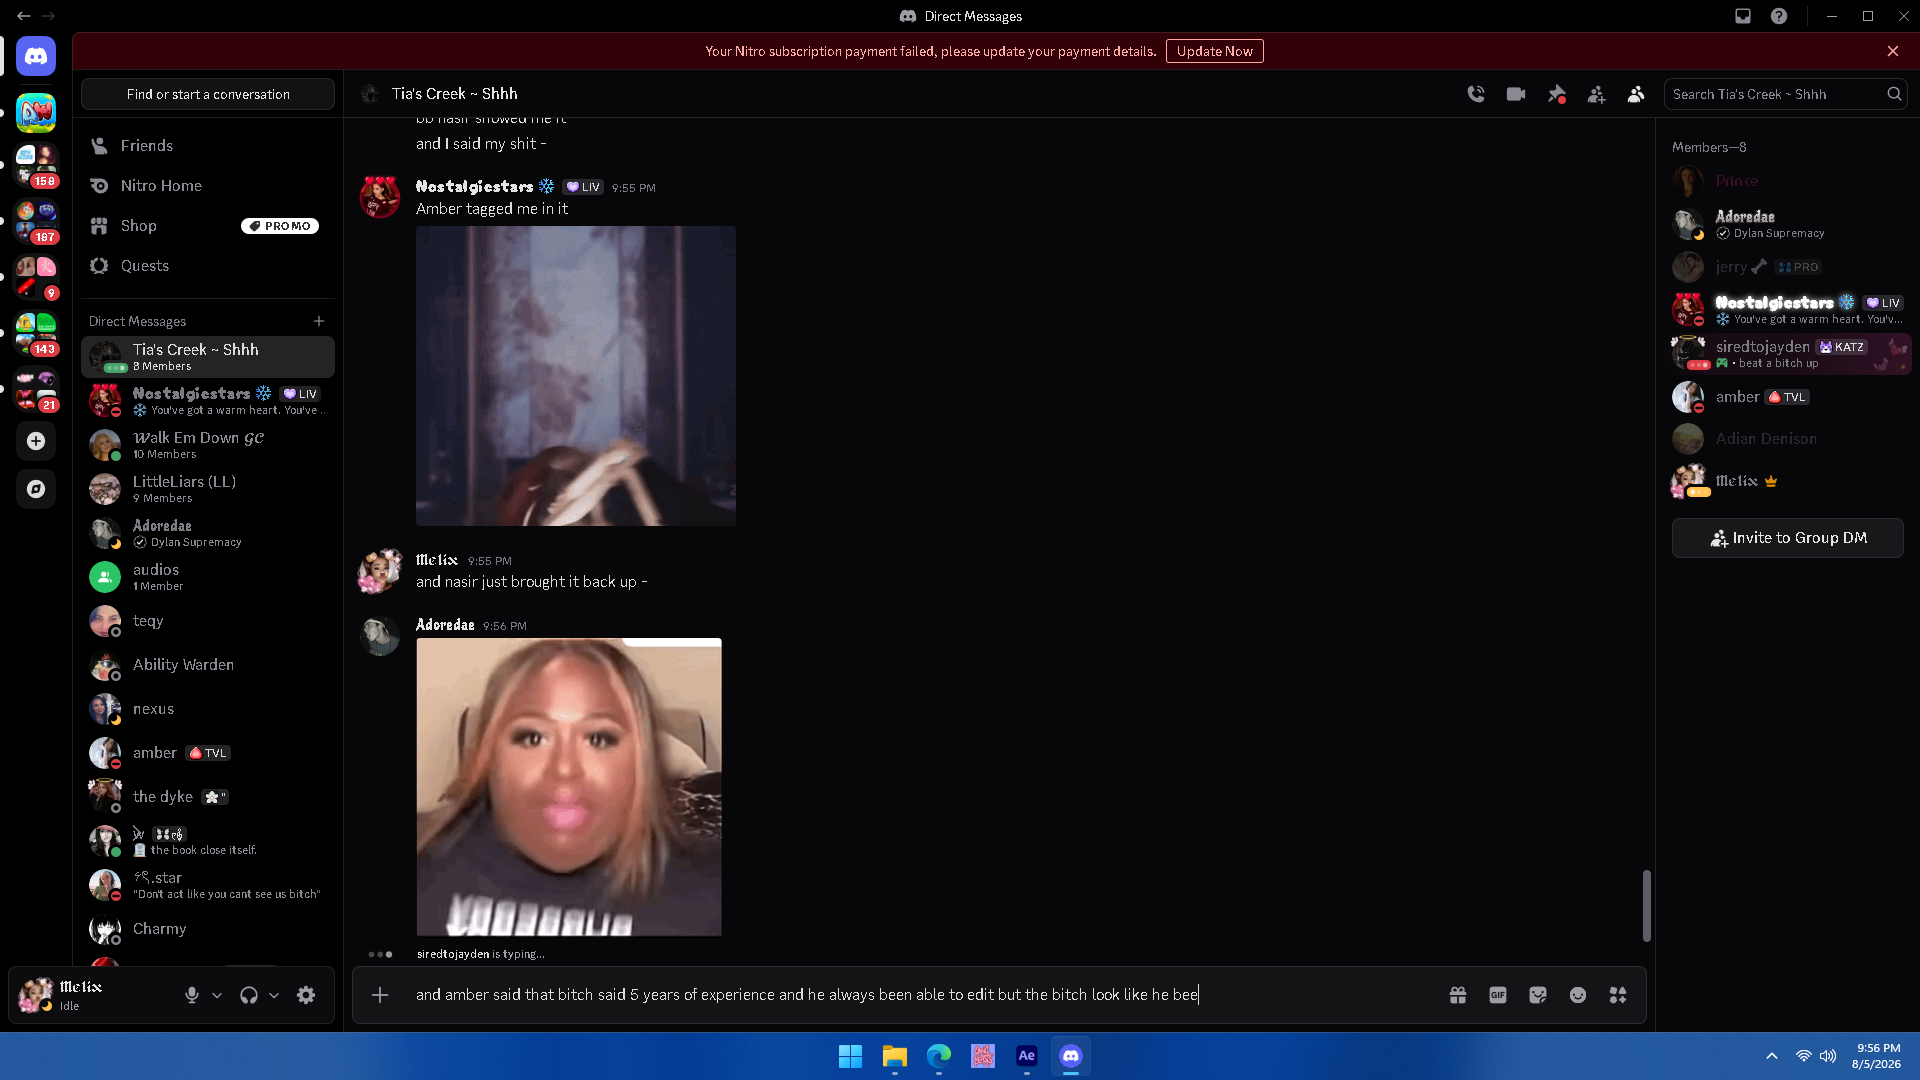1920x1080 pixels.
Task: Open the image posted by Nostalgiestars
Action: tap(576, 376)
